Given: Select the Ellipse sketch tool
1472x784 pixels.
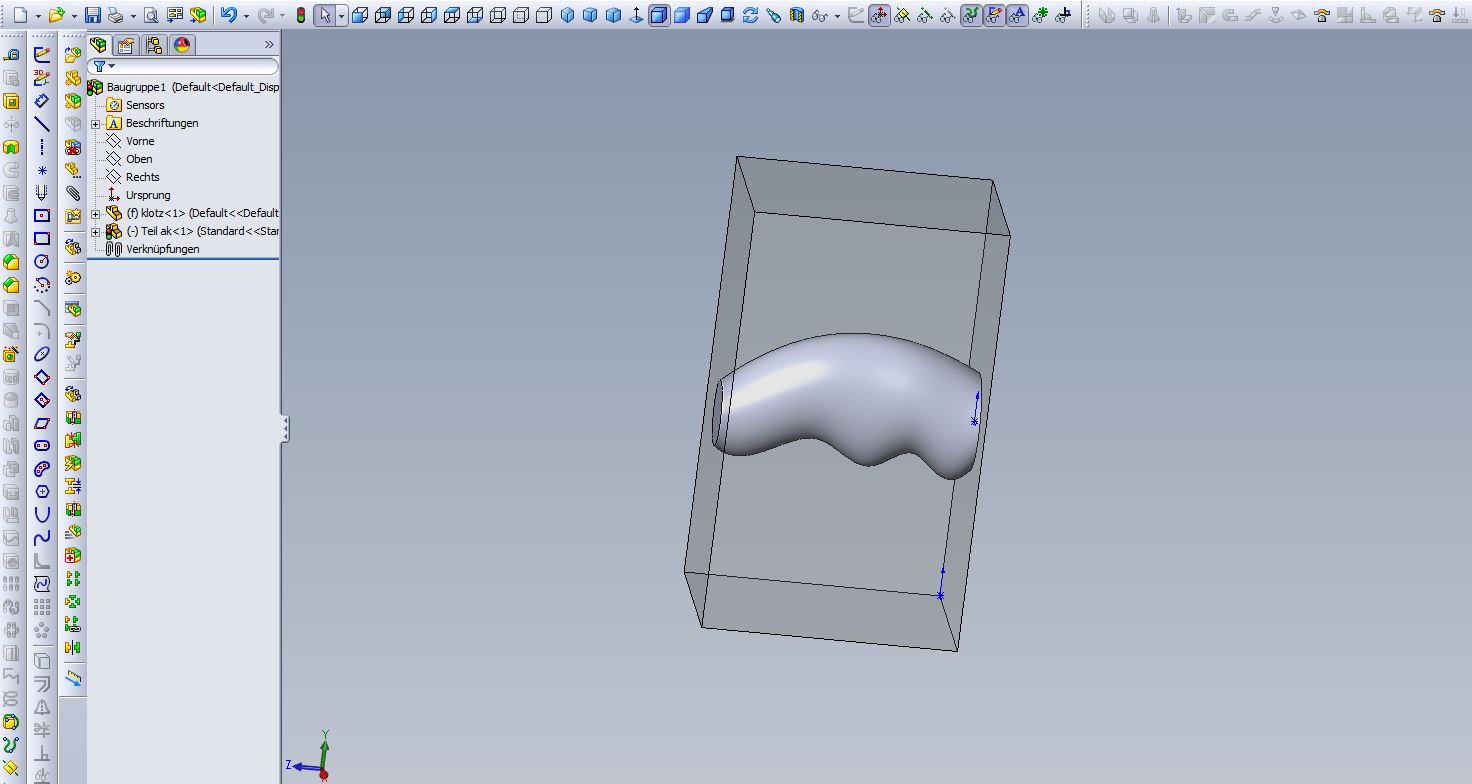Looking at the screenshot, I should coord(41,353).
